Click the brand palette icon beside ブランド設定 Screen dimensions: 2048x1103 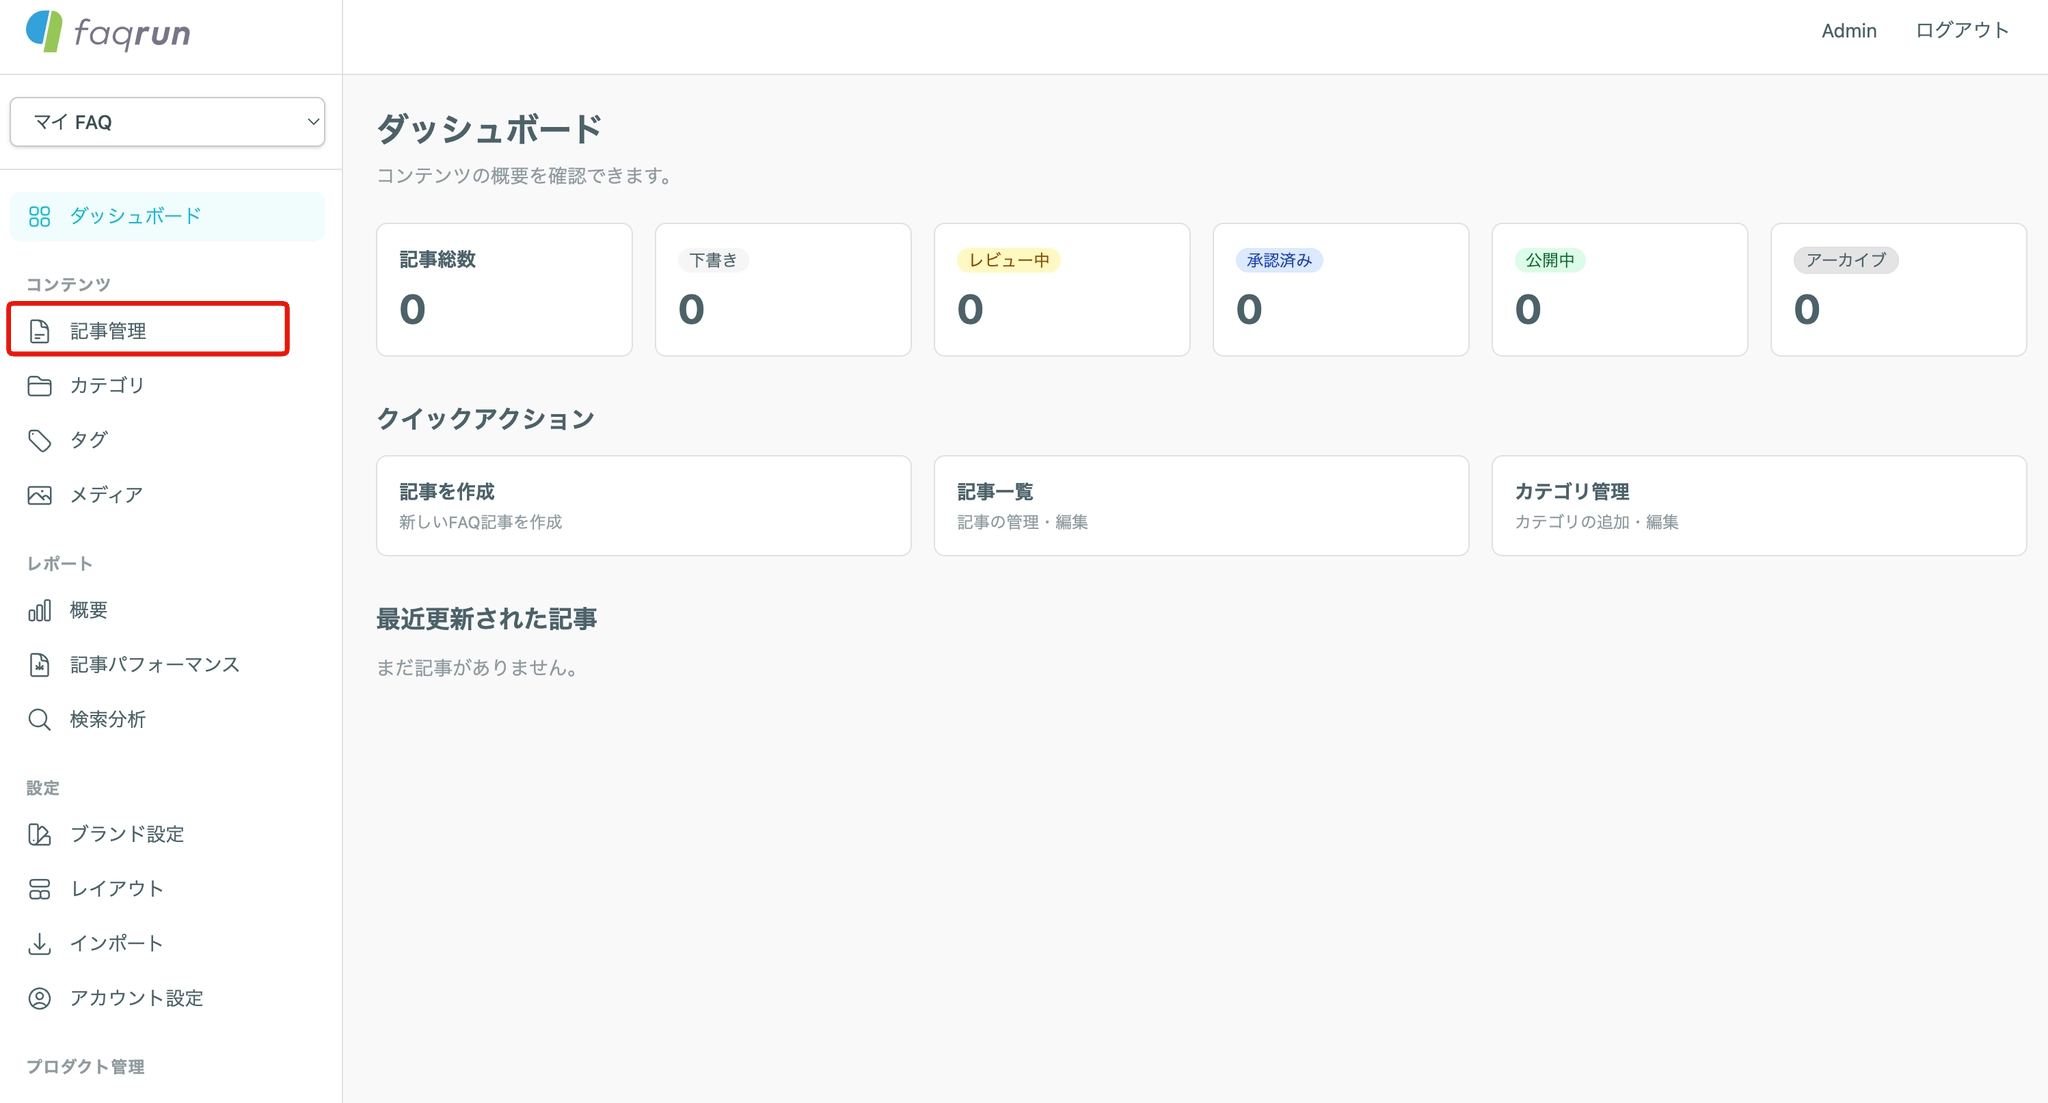coord(40,834)
